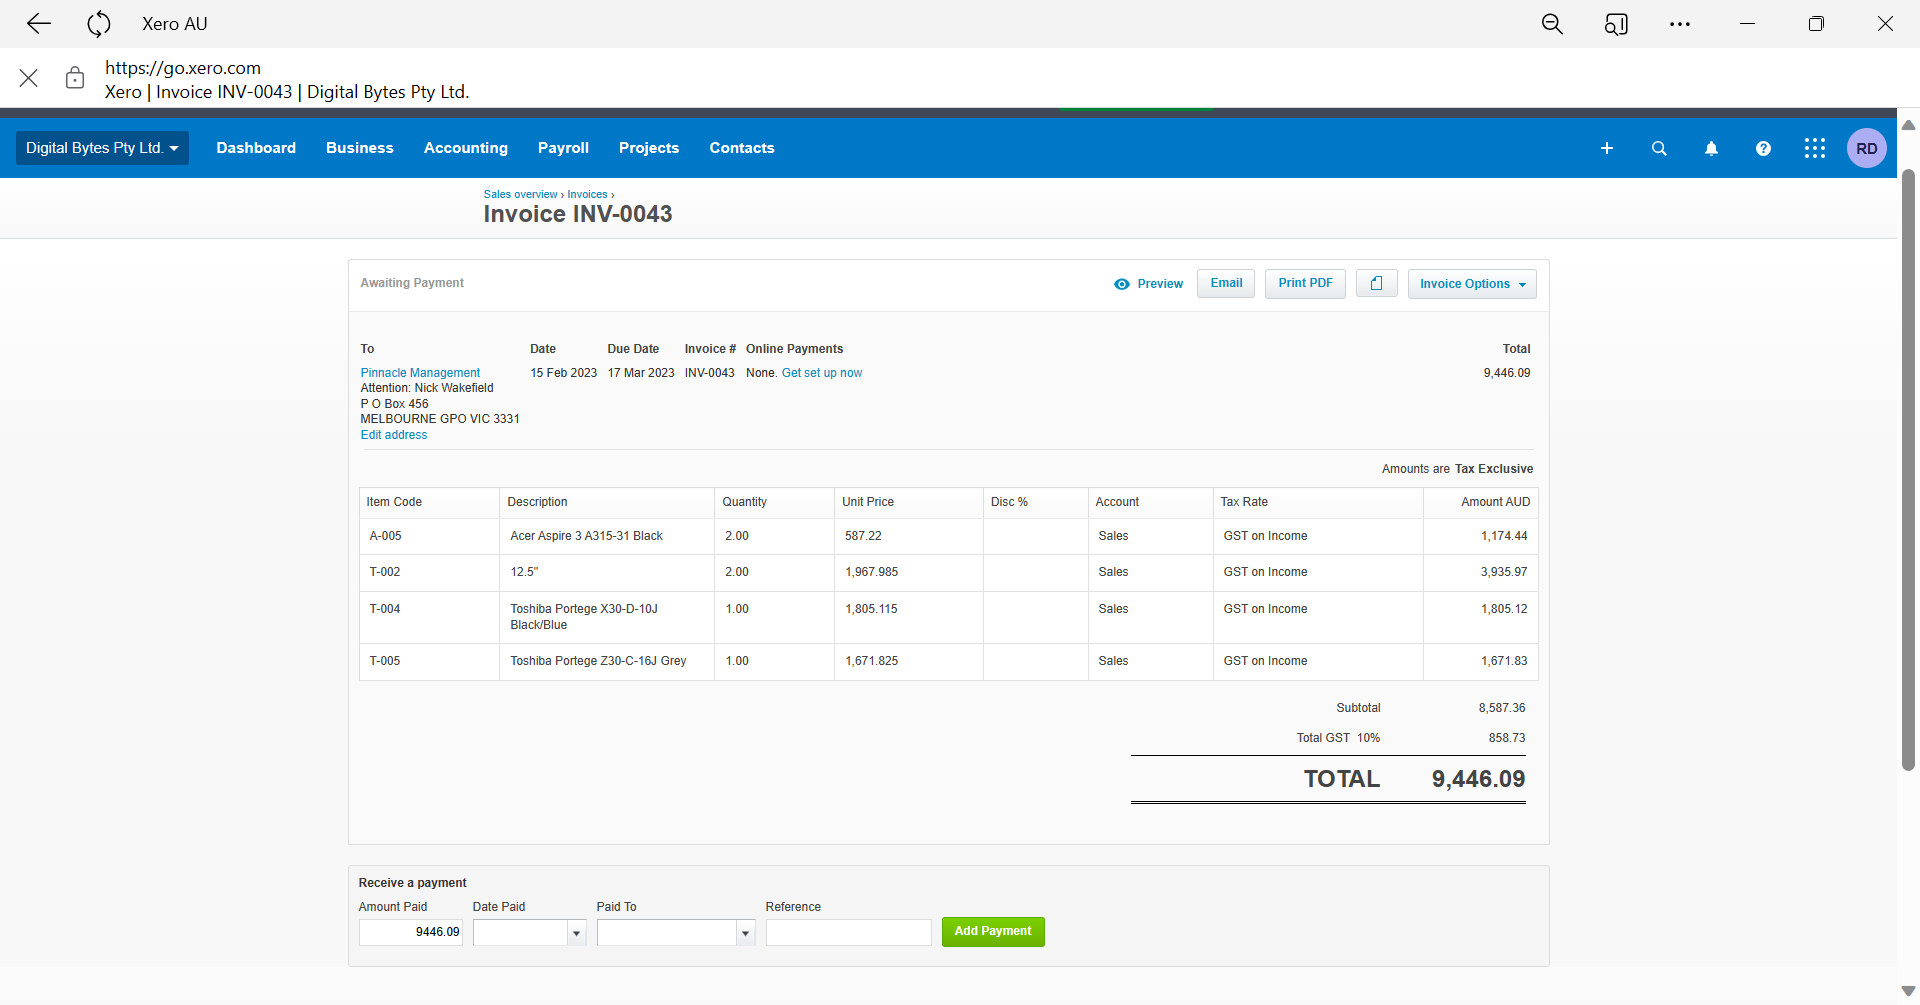Click the copy/attach files icon button
This screenshot has width=1920, height=1005.
pos(1377,284)
